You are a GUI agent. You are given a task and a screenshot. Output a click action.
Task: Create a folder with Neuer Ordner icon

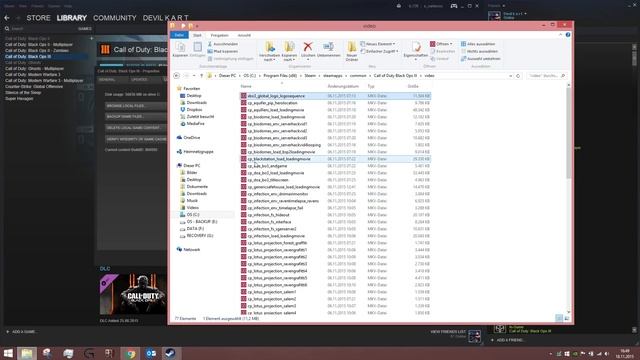(x=351, y=51)
